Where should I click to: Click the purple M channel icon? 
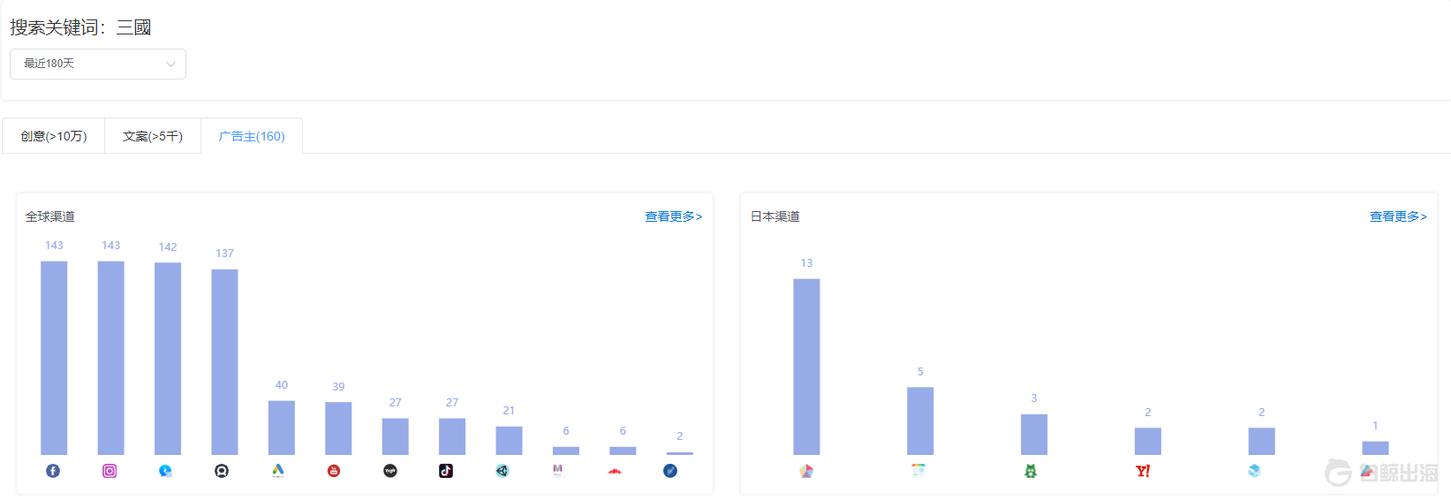click(559, 471)
